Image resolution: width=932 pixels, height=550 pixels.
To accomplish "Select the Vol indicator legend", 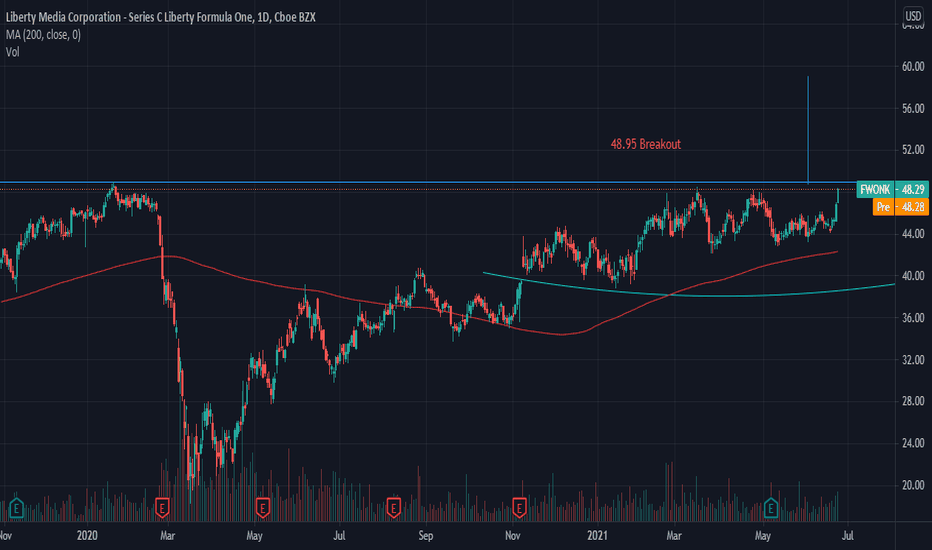I will point(12,52).
